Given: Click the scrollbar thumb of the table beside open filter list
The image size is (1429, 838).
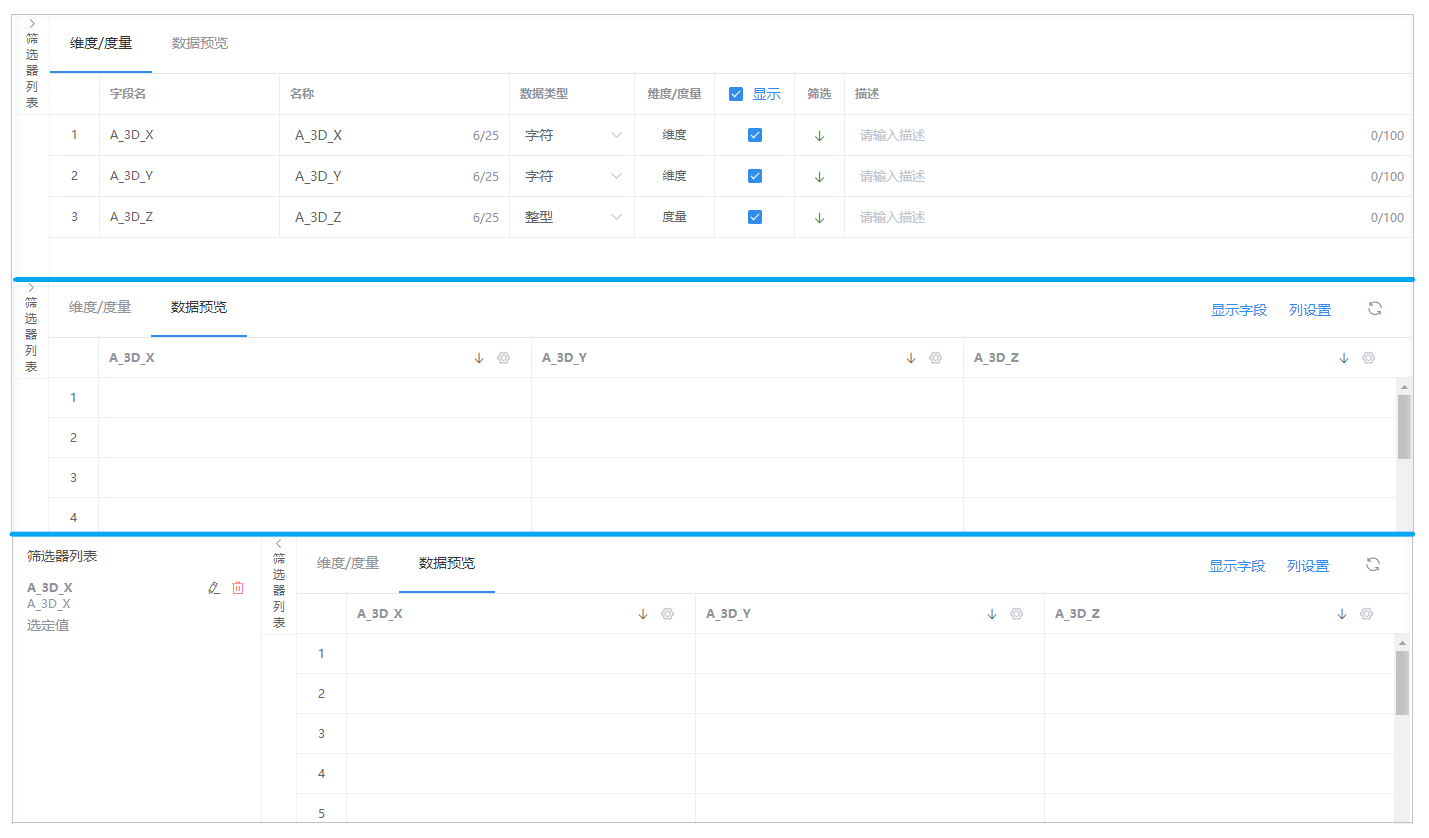Looking at the screenshot, I should pos(1402,683).
